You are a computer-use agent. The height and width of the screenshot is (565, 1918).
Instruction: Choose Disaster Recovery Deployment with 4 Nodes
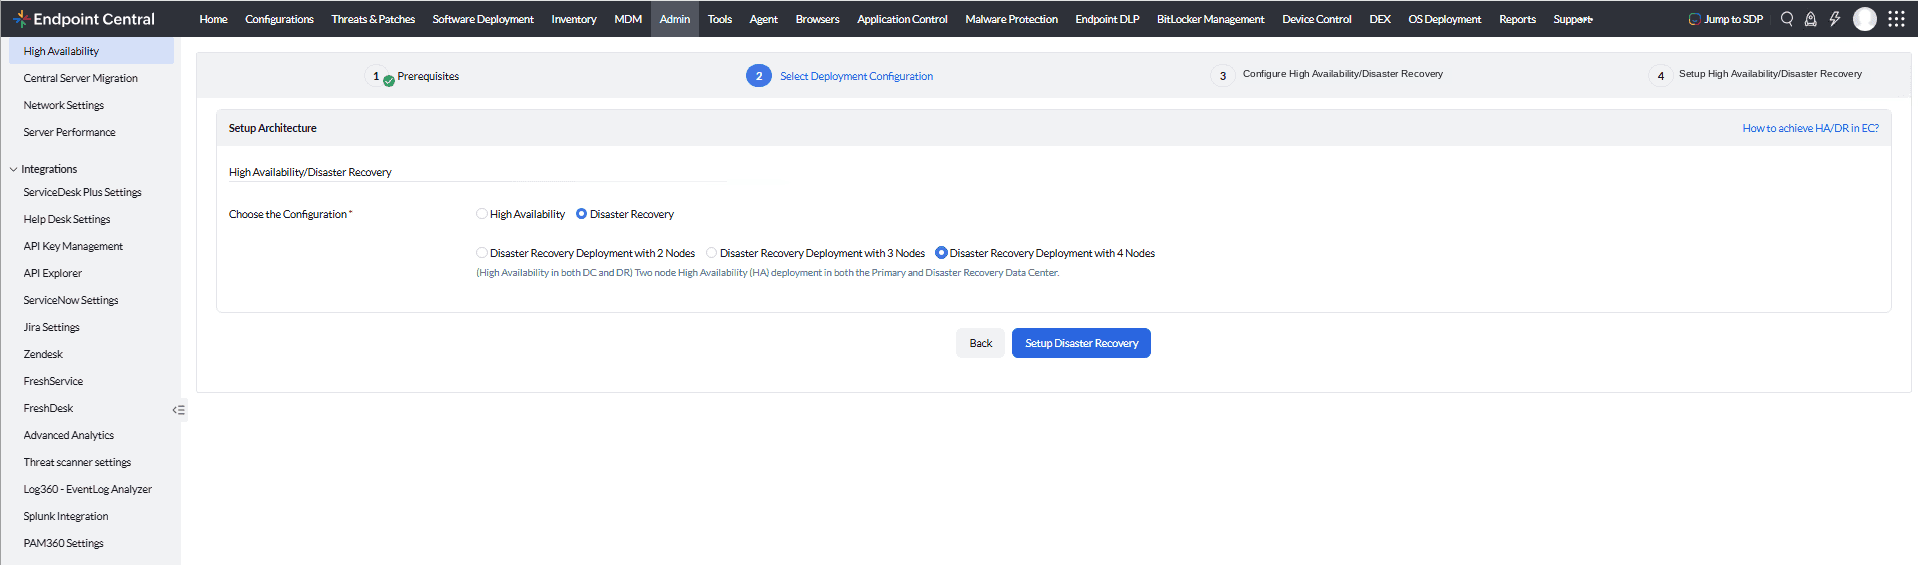[941, 253]
